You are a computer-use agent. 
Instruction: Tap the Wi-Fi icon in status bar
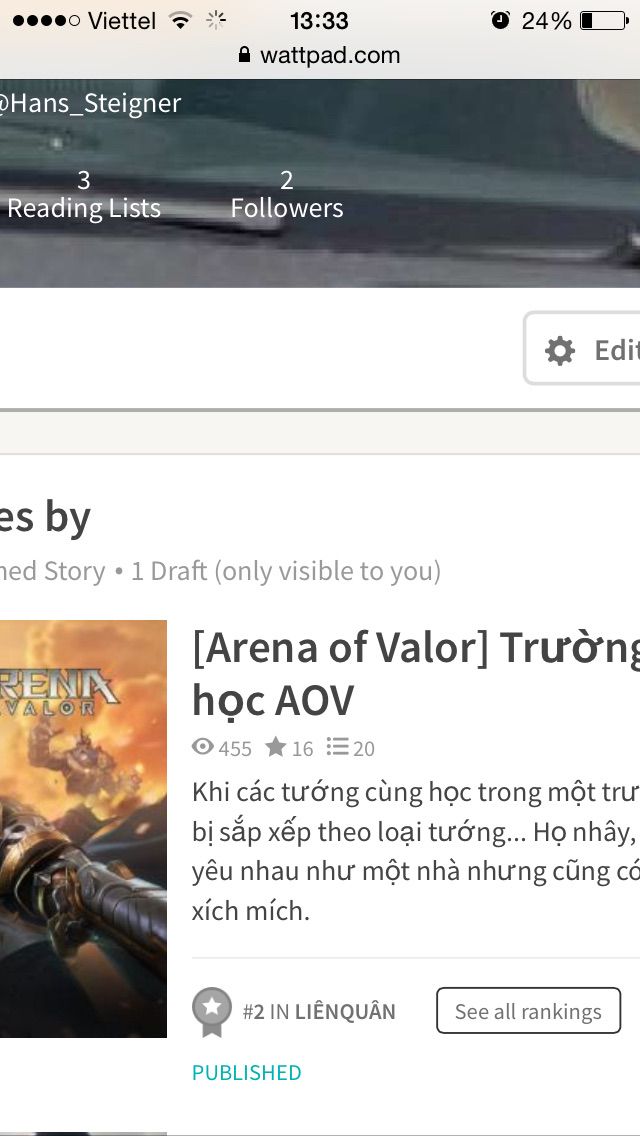[x=179, y=20]
